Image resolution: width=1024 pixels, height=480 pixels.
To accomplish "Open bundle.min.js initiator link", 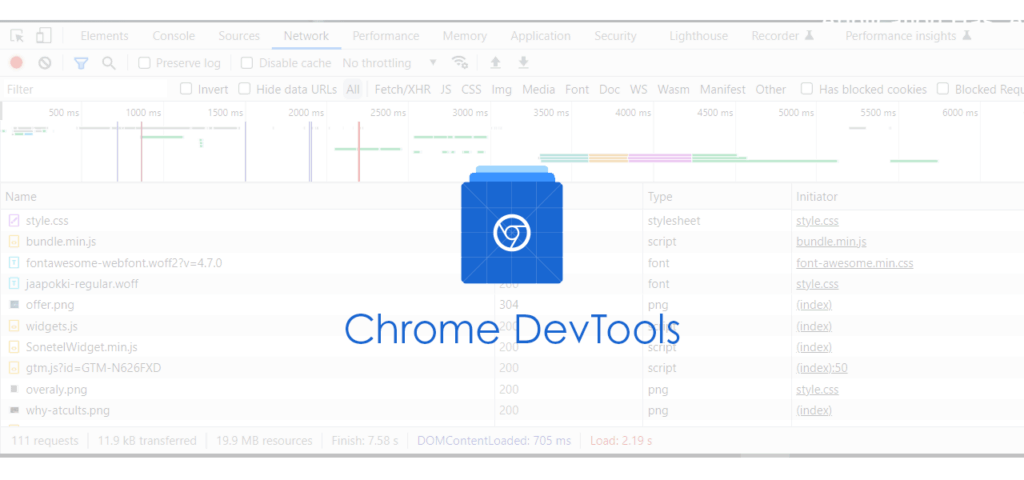I will (x=831, y=242).
